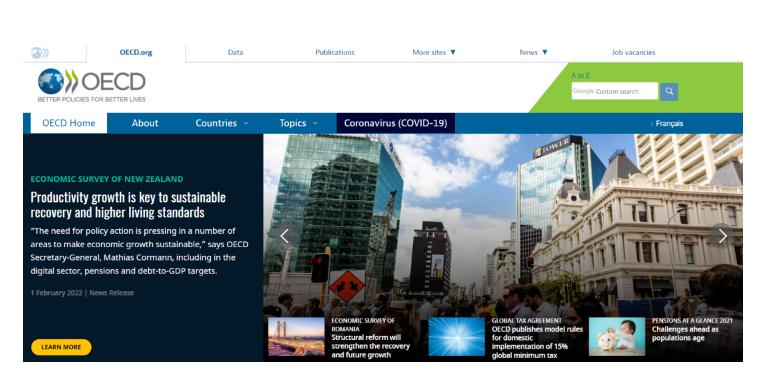Screen dimensions: 759x373
Task: Click the small grey globe icon in top bar
Action: click(40, 53)
